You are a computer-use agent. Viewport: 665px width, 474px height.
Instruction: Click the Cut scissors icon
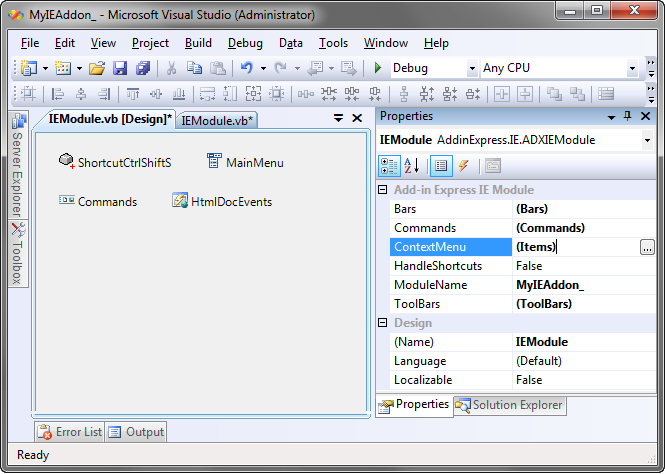[171, 68]
